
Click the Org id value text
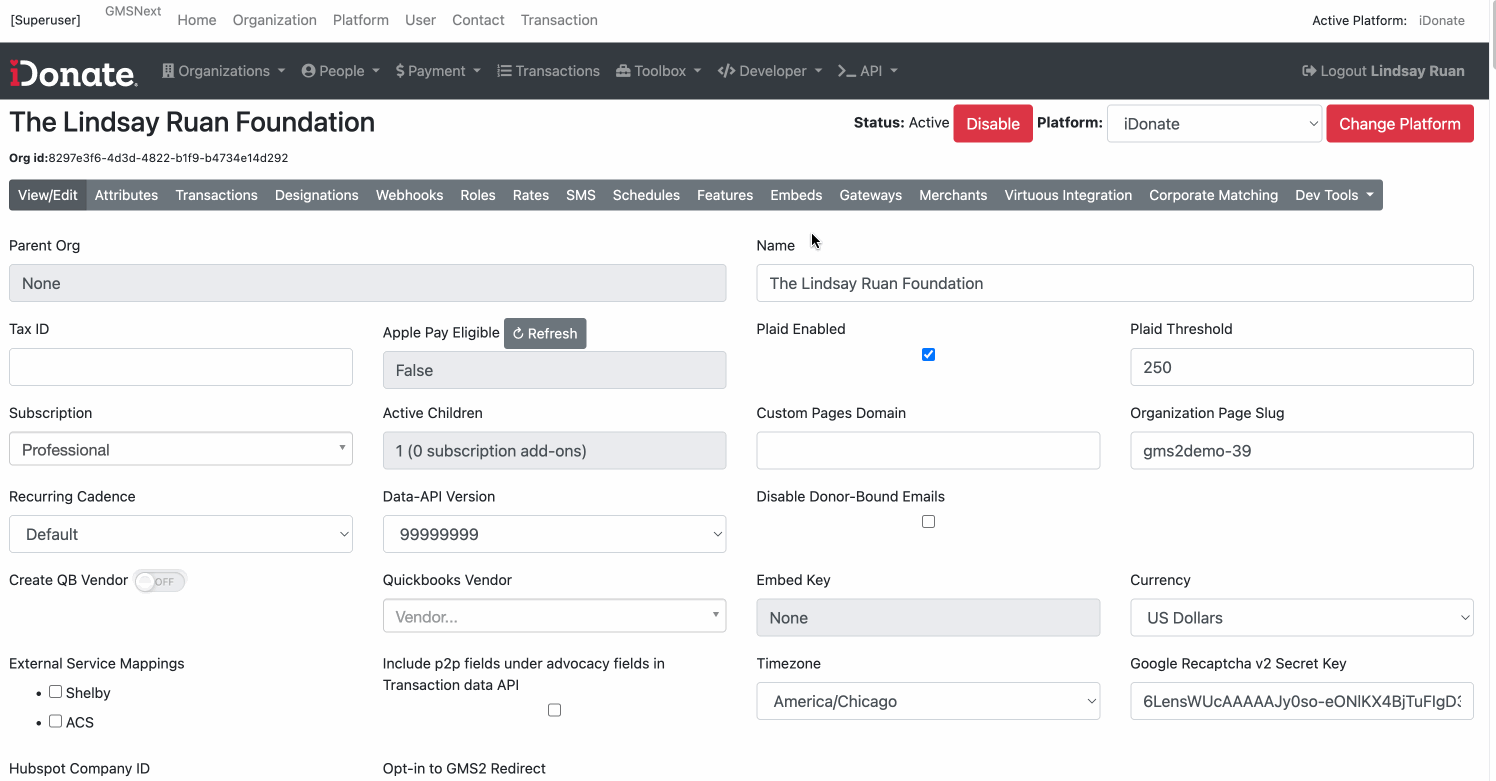pos(168,158)
